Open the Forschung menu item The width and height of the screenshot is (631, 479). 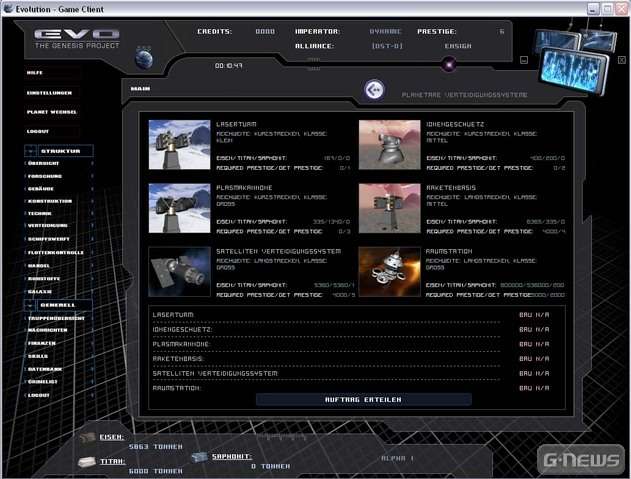[45, 176]
